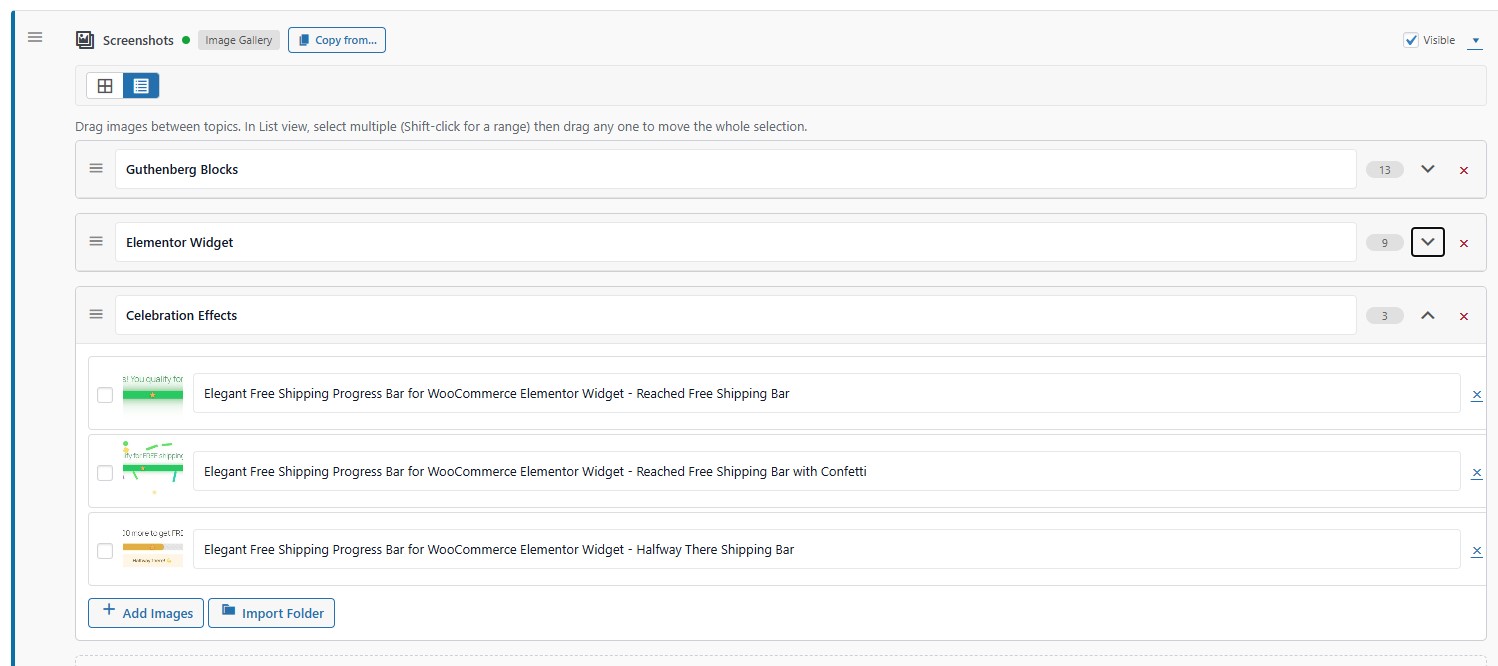Collapse the Celebration Effects topic
This screenshot has width=1498, height=666.
pos(1428,314)
